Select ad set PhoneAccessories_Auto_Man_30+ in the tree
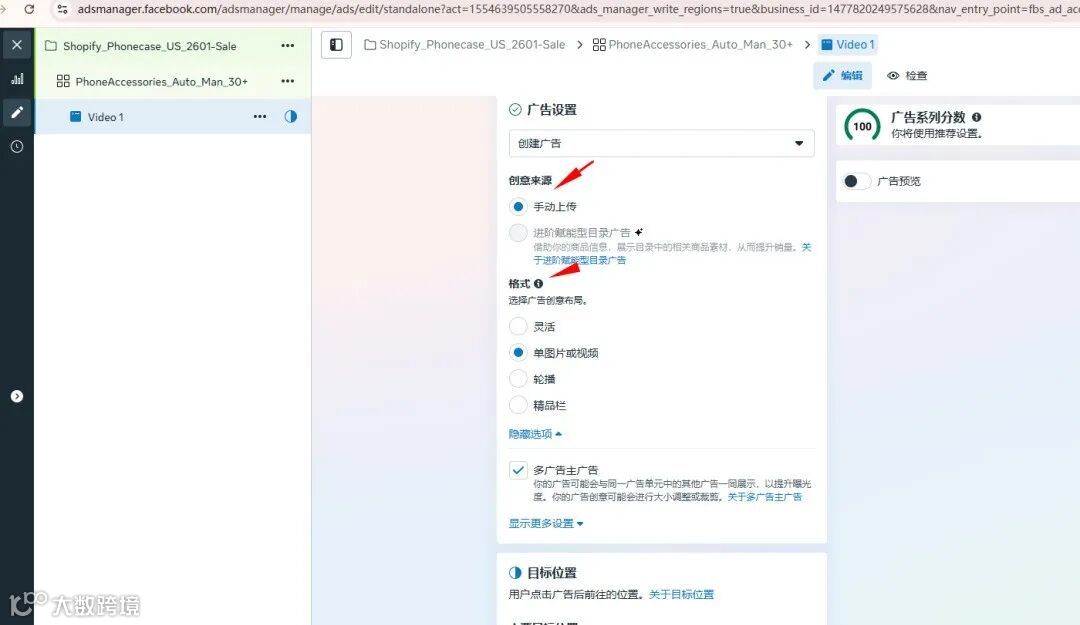This screenshot has width=1080, height=625. 161,81
